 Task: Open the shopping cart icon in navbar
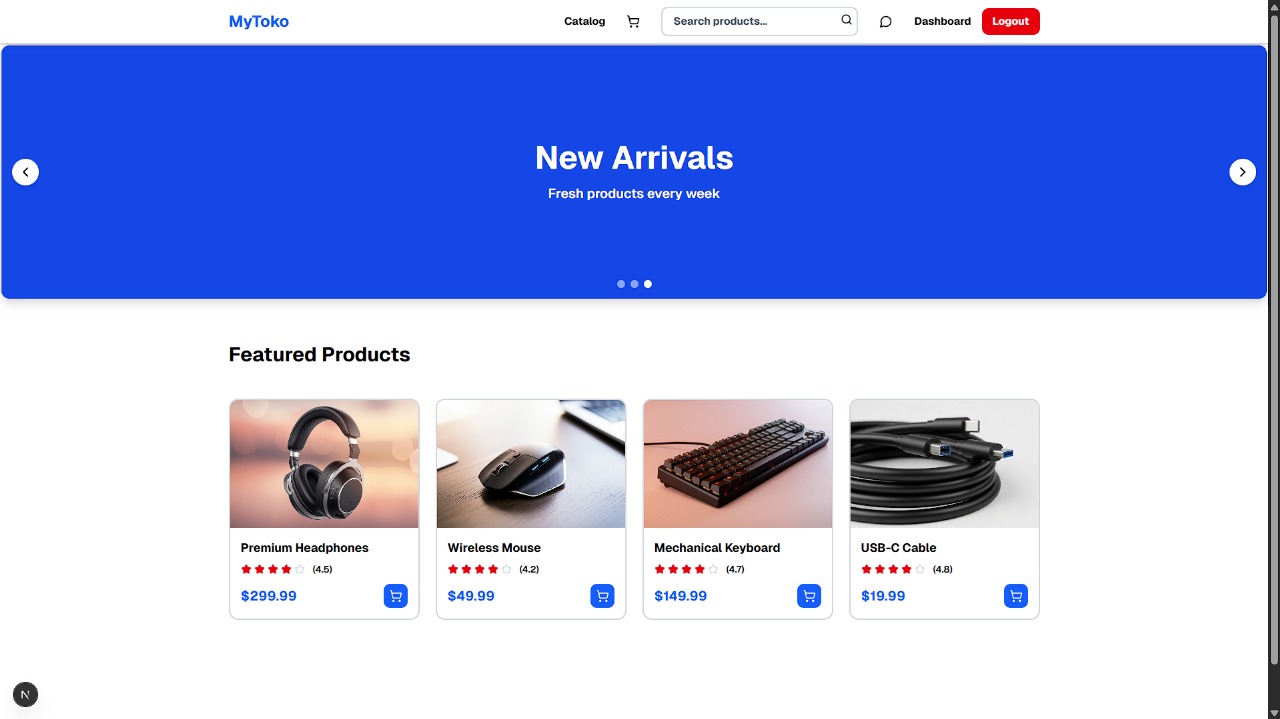[633, 21]
